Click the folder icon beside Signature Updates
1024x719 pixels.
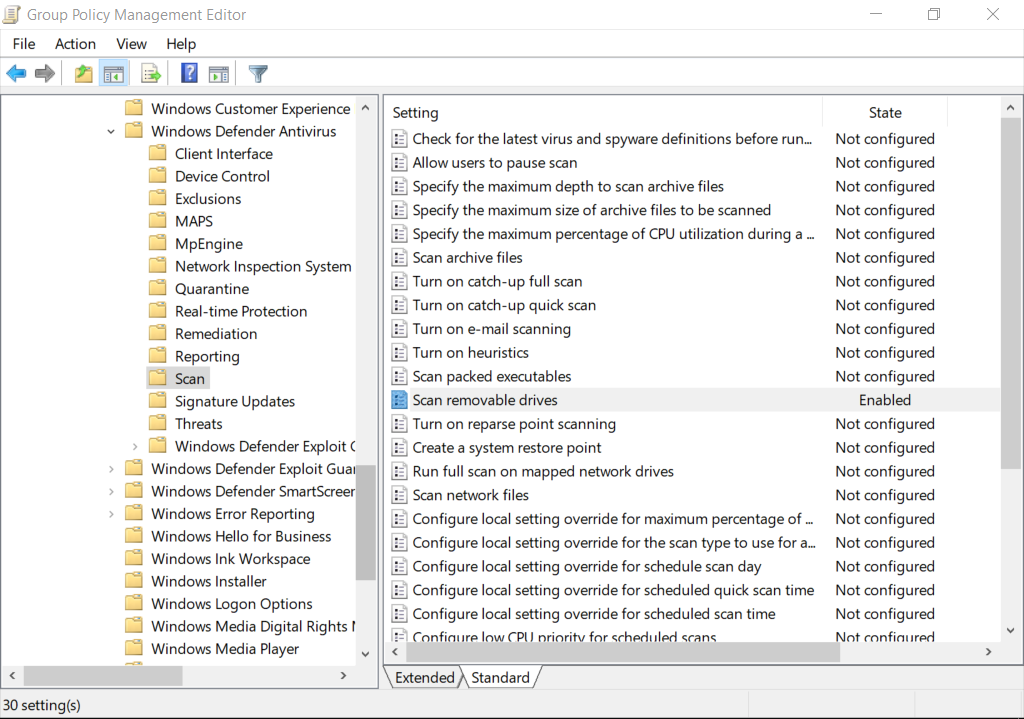pyautogui.click(x=157, y=400)
